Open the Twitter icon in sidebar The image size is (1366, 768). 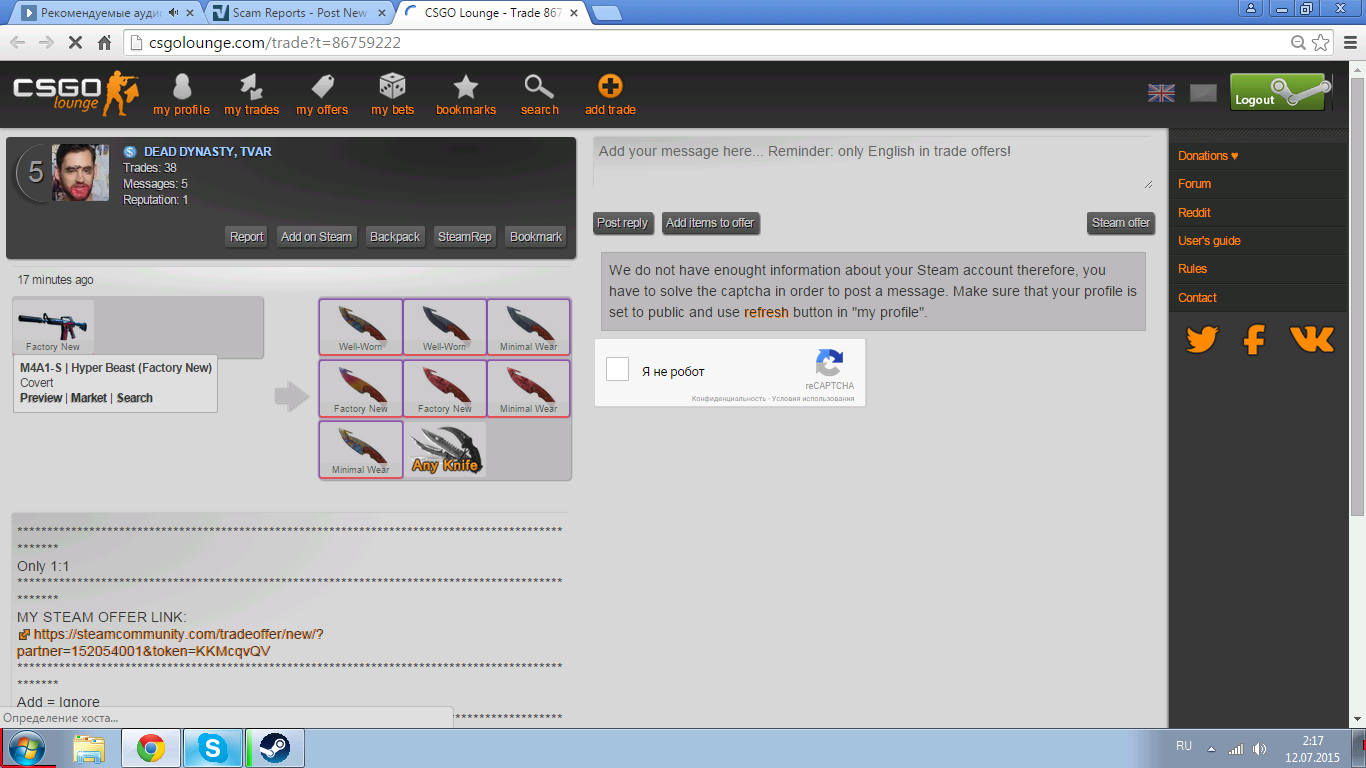(x=1201, y=340)
